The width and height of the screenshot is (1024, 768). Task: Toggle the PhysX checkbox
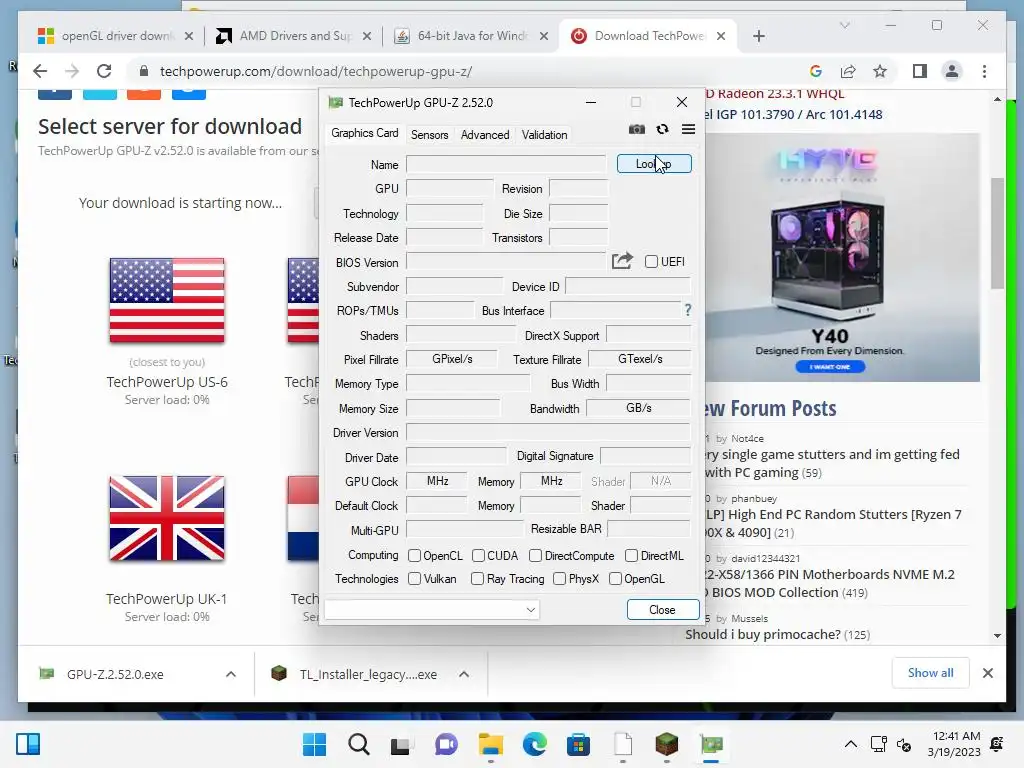click(x=559, y=579)
